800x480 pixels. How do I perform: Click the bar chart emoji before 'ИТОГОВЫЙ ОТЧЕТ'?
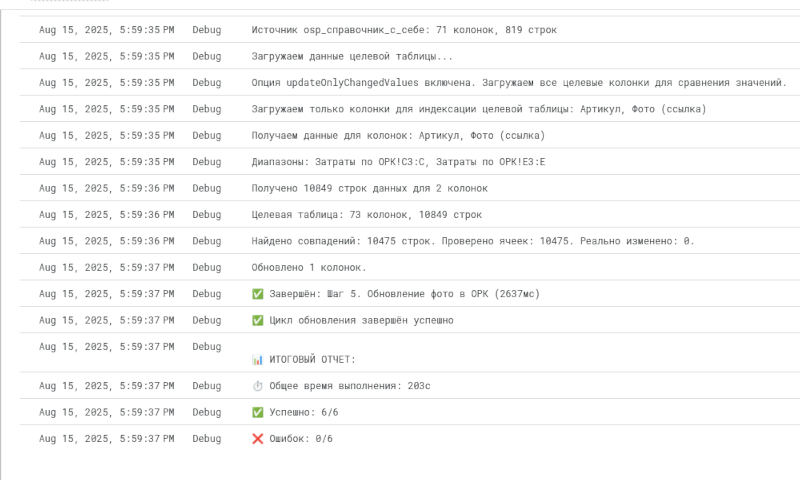coord(258,360)
